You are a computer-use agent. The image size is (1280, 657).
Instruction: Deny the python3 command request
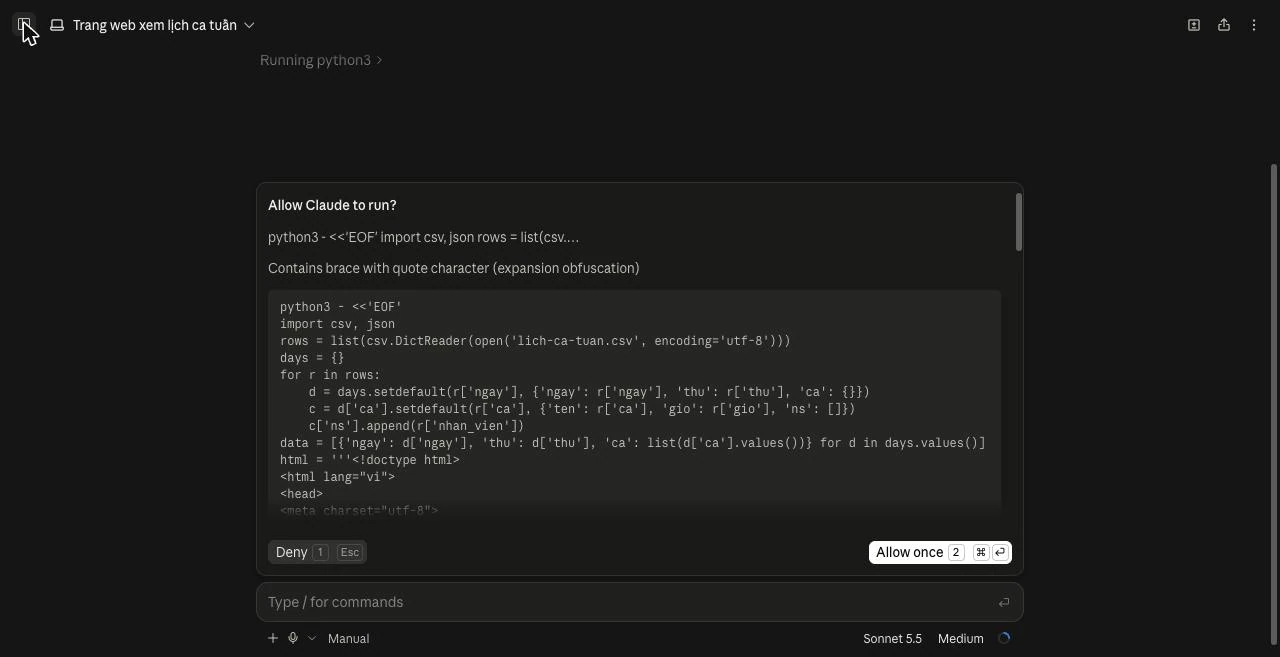pos(317,552)
